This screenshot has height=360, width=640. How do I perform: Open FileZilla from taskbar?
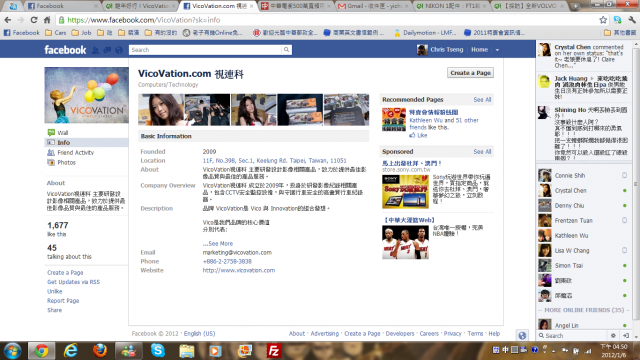[273, 351]
